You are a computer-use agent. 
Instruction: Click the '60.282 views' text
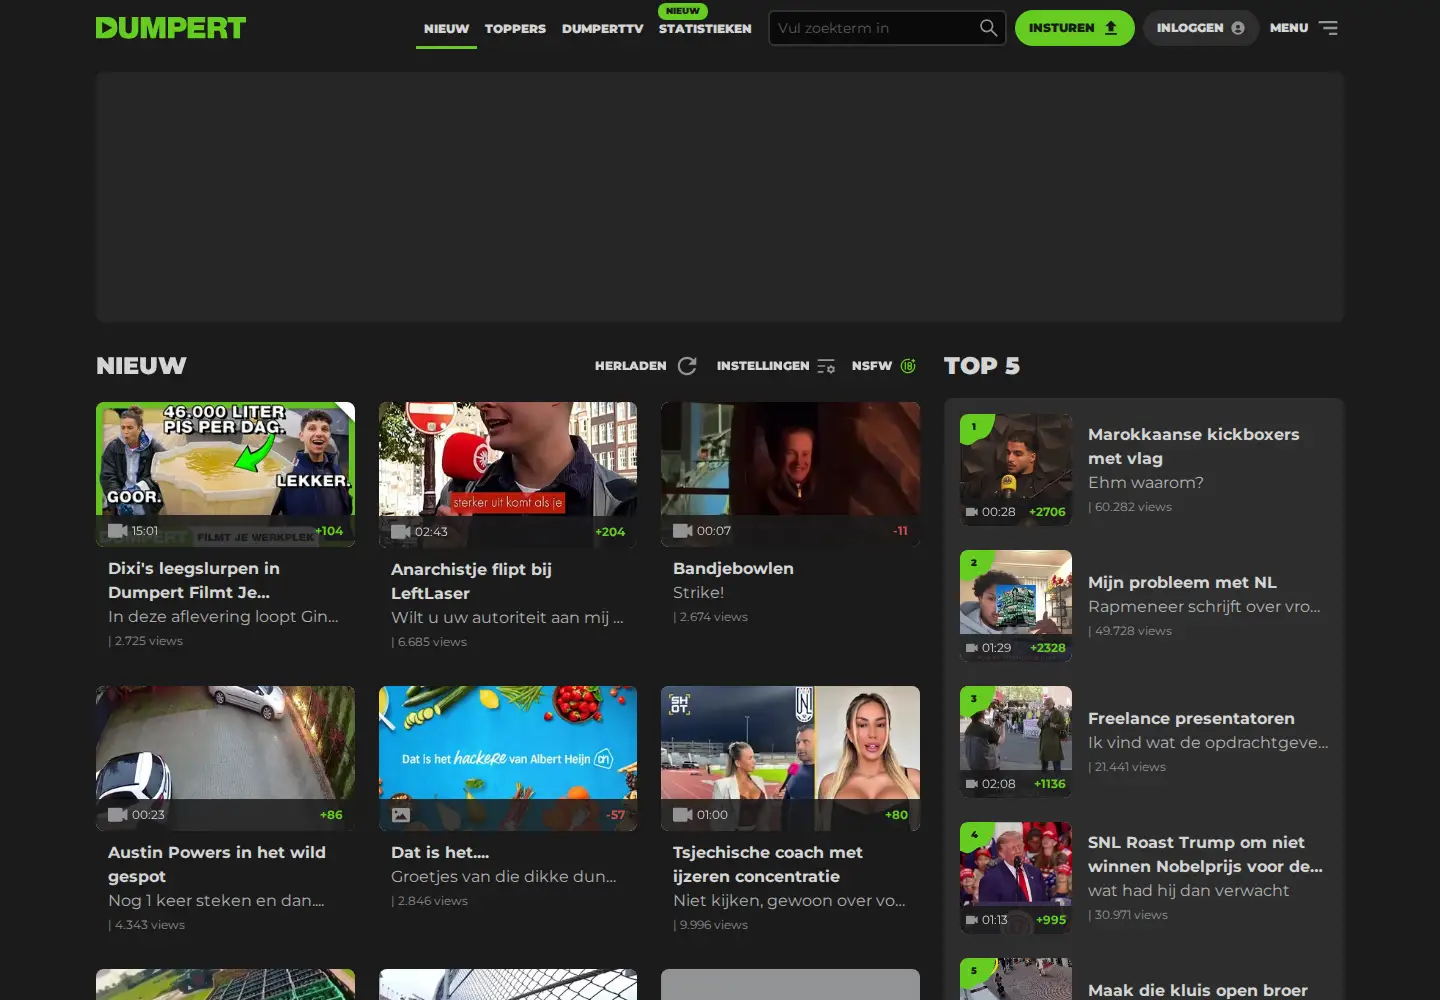[x=1133, y=507]
